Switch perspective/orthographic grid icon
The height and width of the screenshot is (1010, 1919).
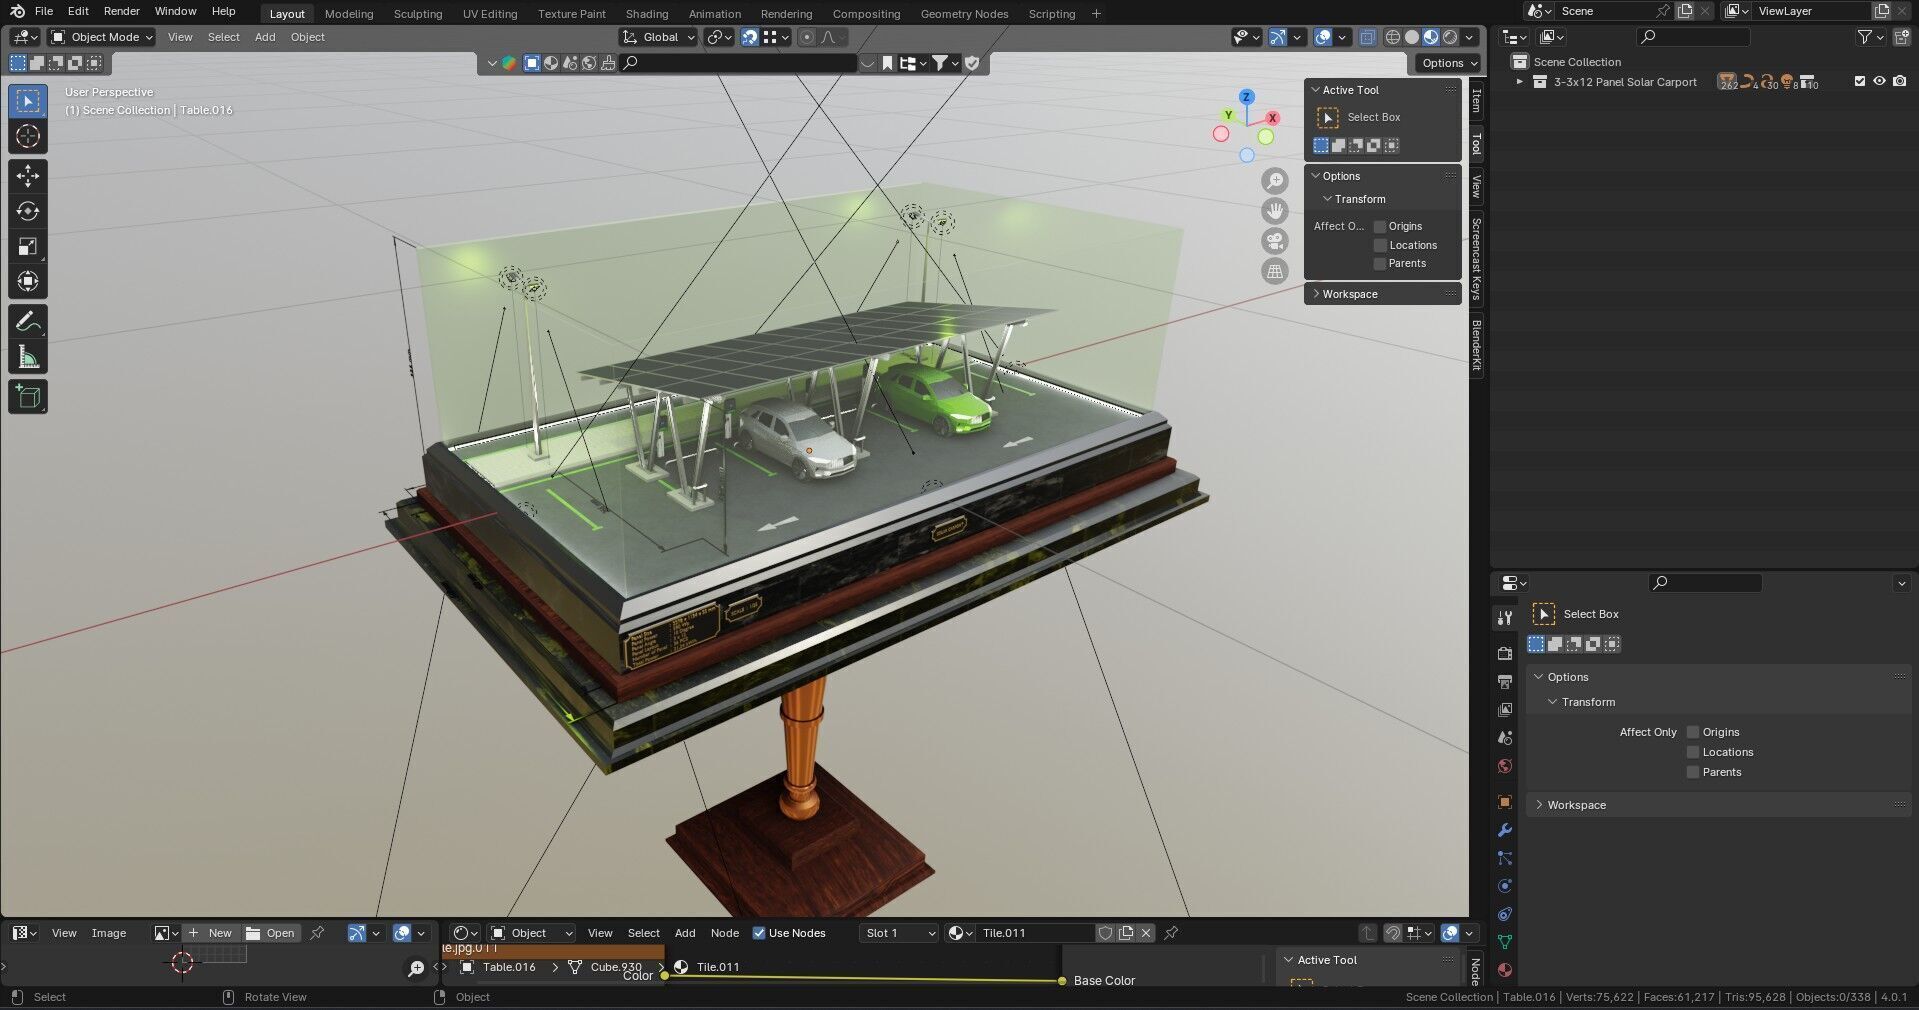click(1275, 271)
